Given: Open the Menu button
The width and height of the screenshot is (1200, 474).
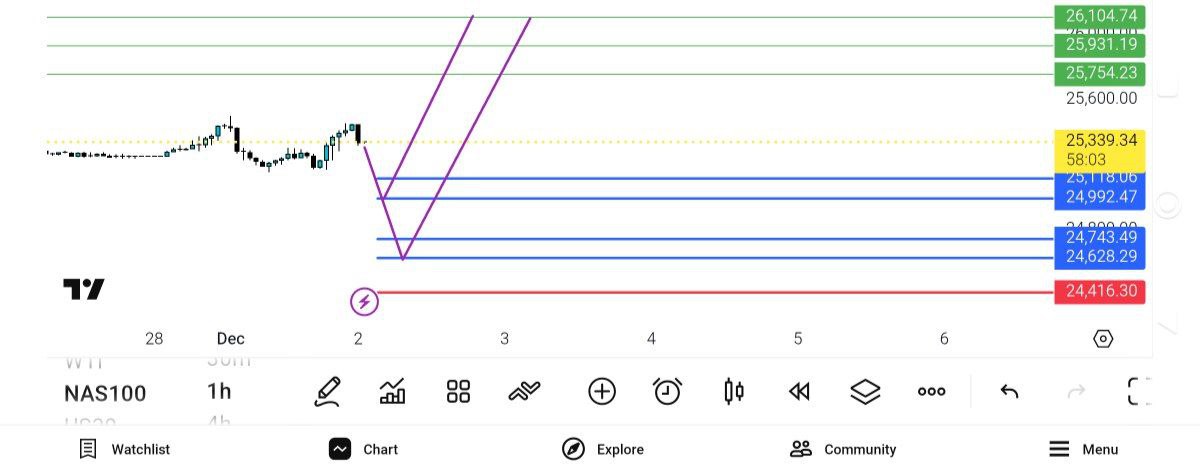Looking at the screenshot, I should (1084, 449).
